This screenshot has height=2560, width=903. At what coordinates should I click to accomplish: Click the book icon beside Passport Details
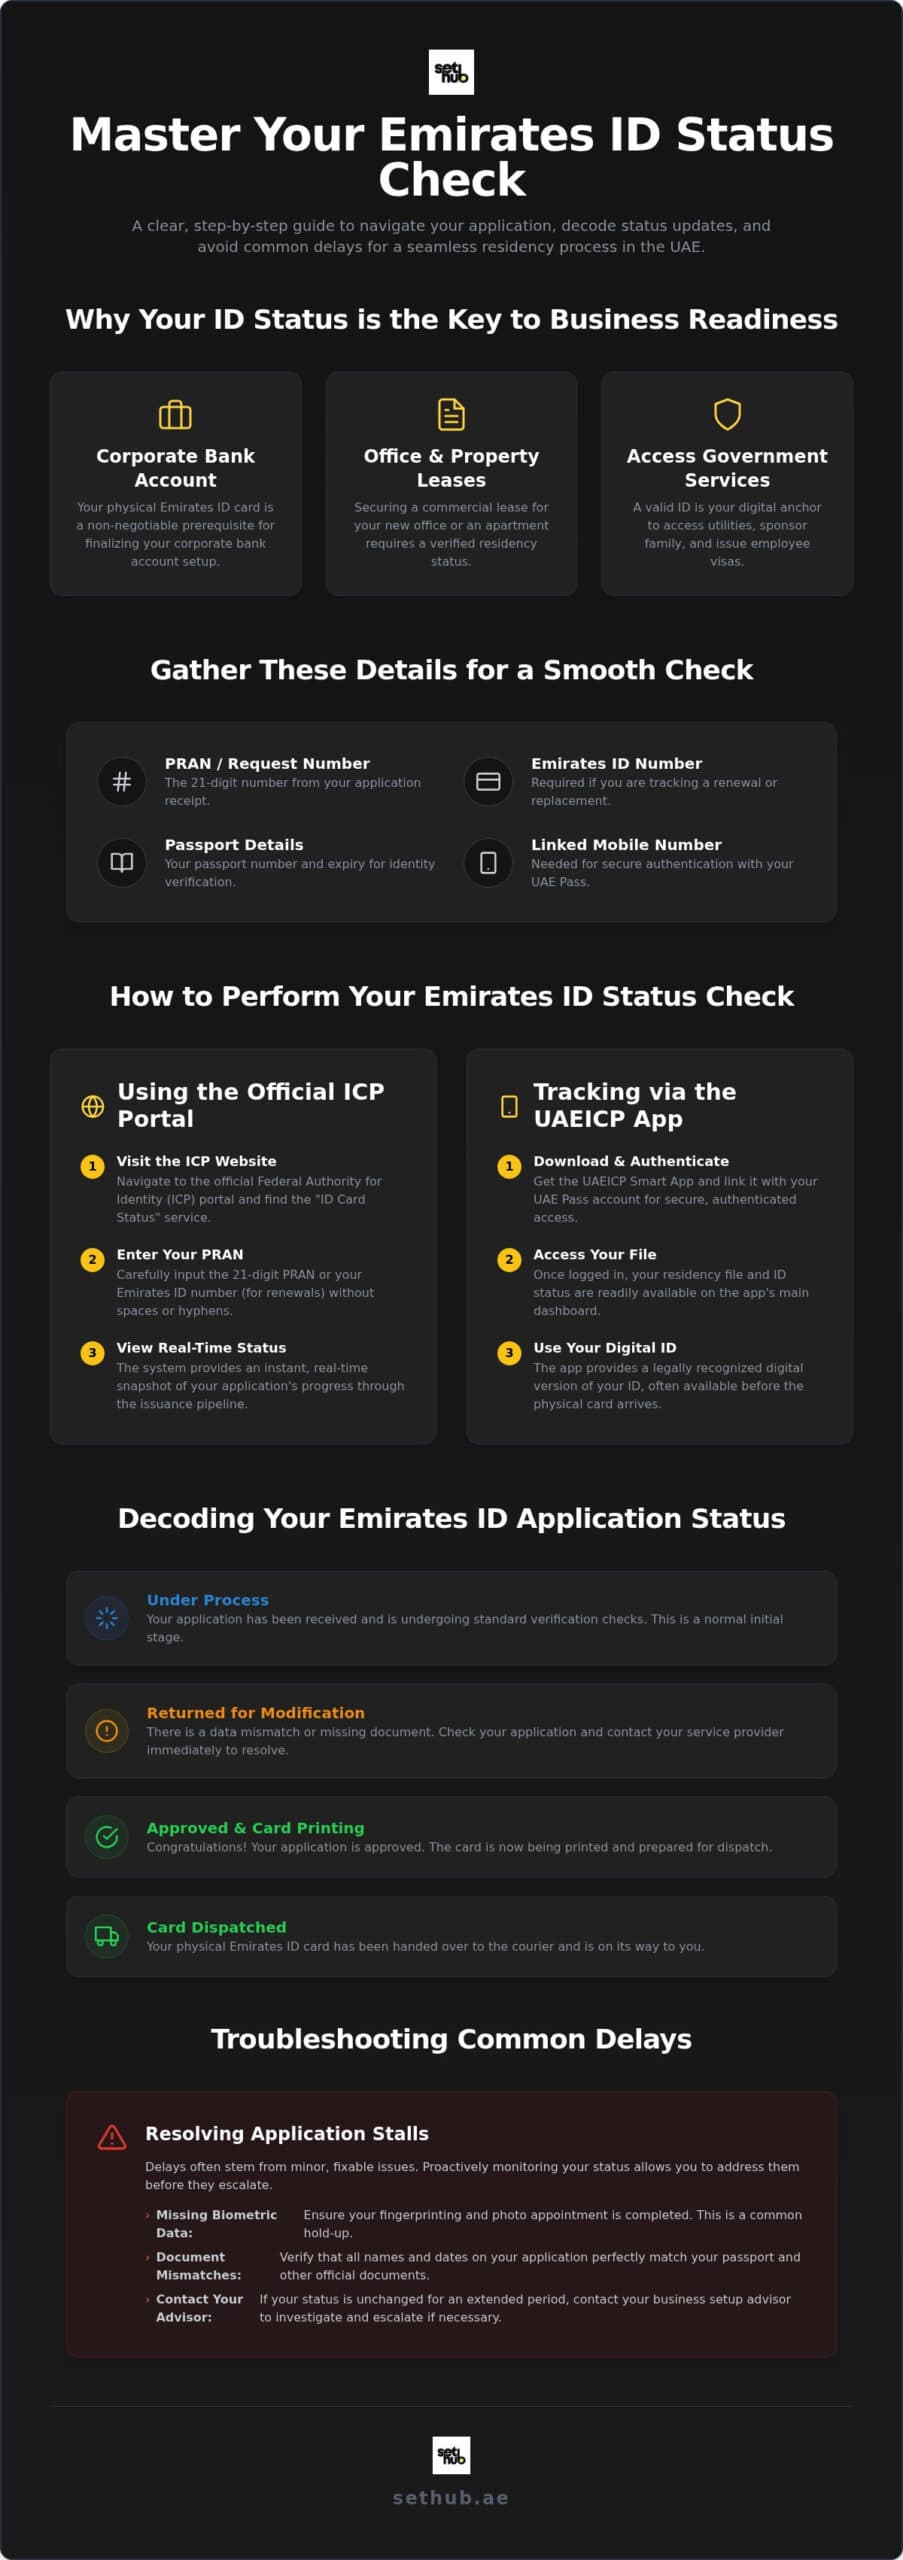pos(122,862)
